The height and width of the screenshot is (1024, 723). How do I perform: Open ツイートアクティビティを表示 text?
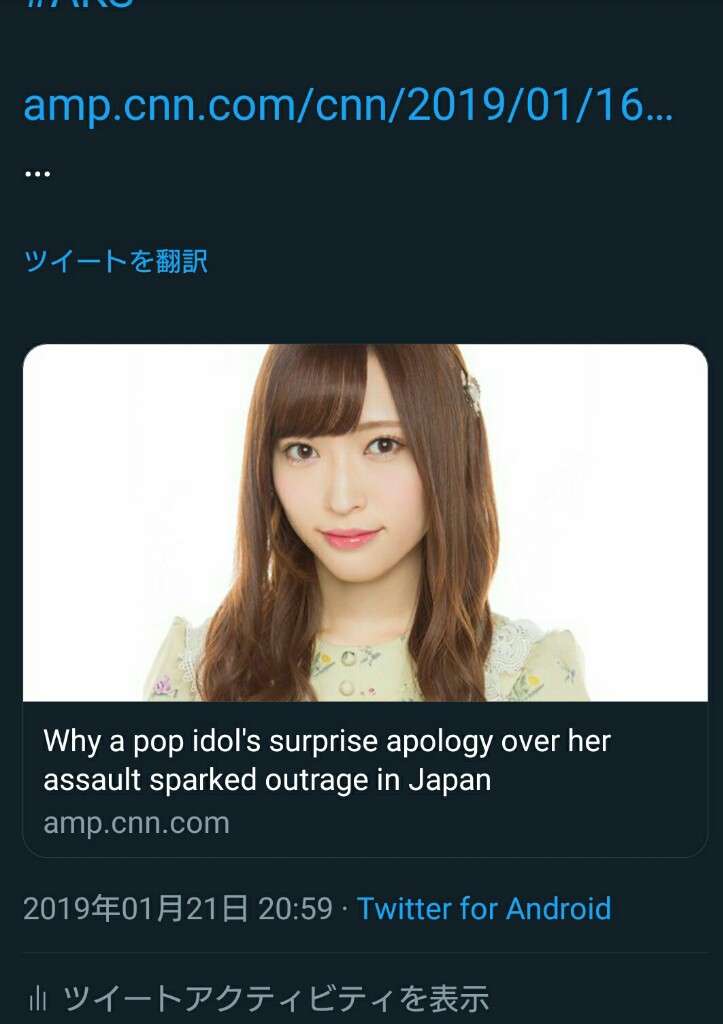(276, 999)
